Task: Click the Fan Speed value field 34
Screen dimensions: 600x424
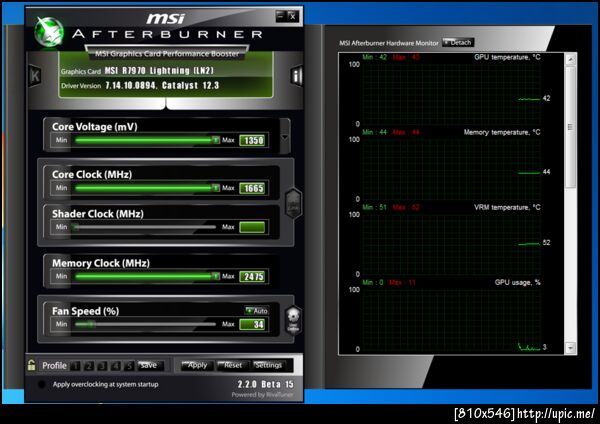Action: (254, 325)
